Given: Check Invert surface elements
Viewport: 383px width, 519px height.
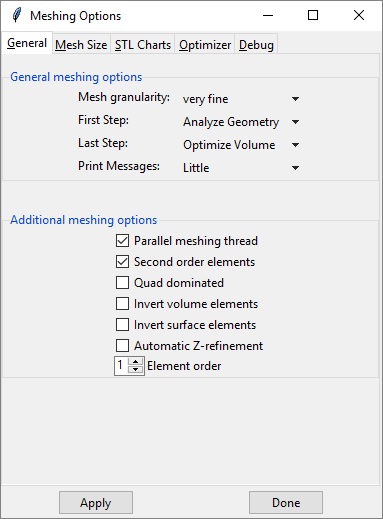Looking at the screenshot, I should [122, 325].
